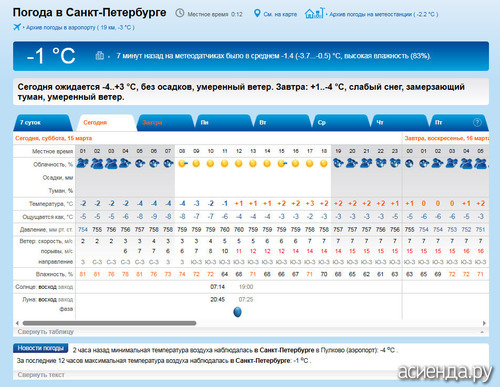This screenshot has height=387, width=500.
Task: Click the horizontal scrollbar thumb under table
Action: [109, 323]
